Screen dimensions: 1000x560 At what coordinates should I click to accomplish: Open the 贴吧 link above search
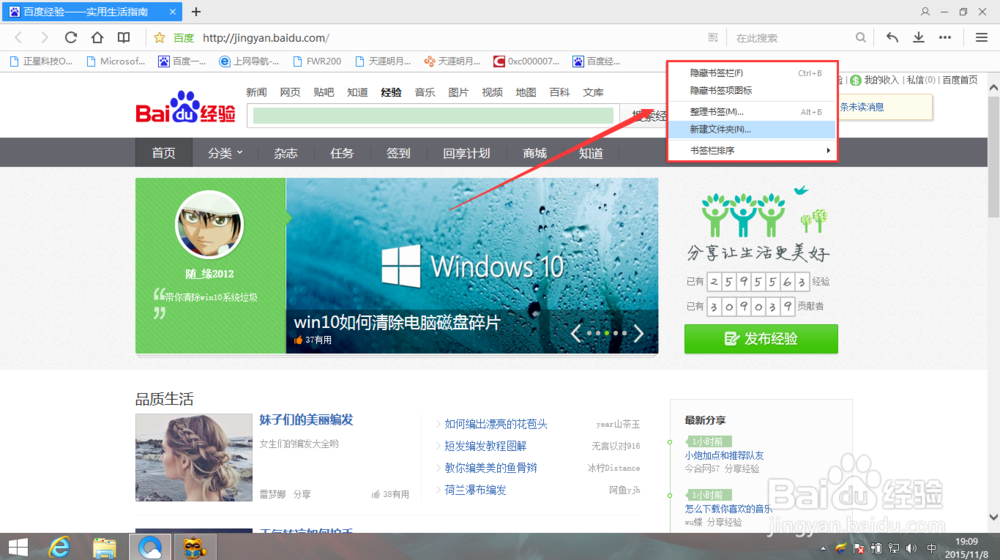click(x=324, y=92)
